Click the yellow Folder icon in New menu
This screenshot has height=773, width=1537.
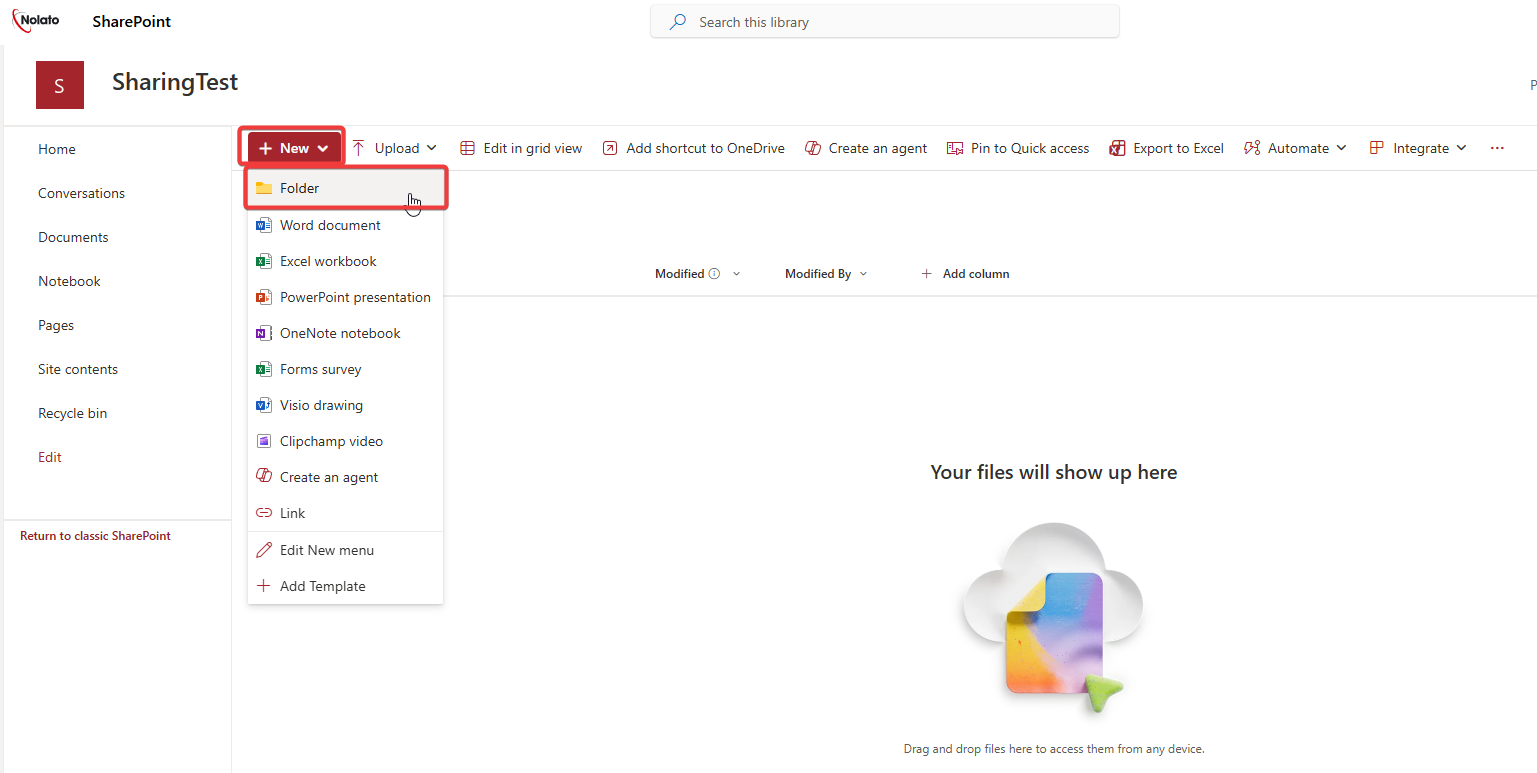point(264,188)
